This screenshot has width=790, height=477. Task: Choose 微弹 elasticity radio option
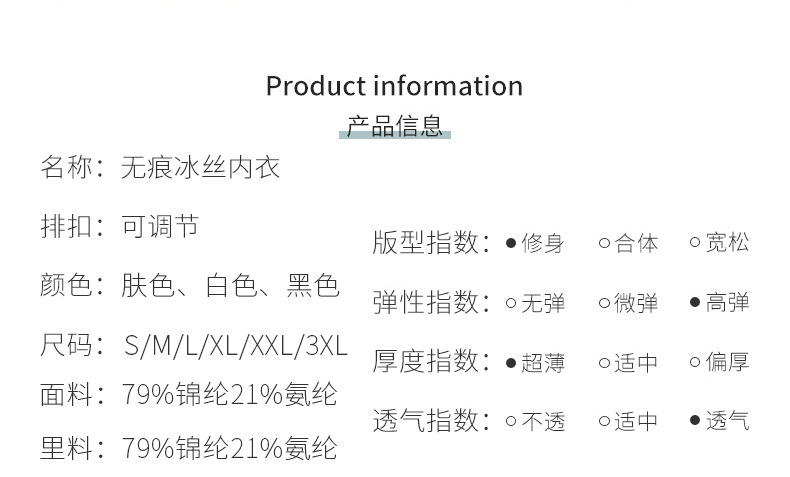(604, 303)
